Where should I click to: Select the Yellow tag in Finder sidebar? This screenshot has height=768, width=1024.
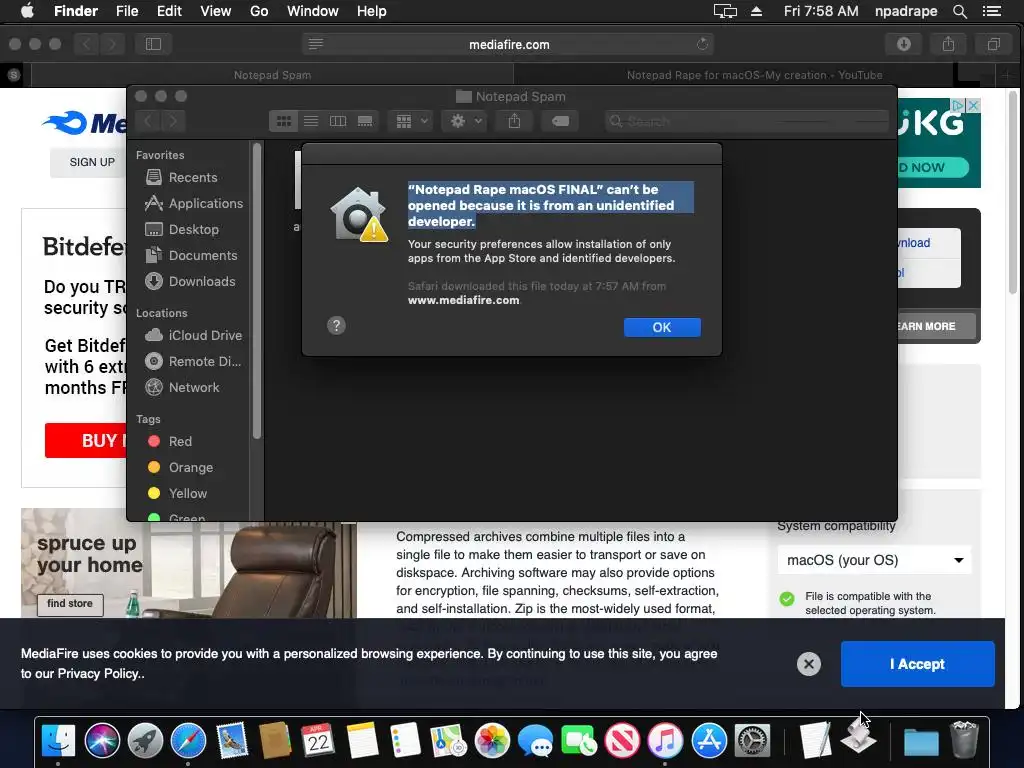point(178,494)
